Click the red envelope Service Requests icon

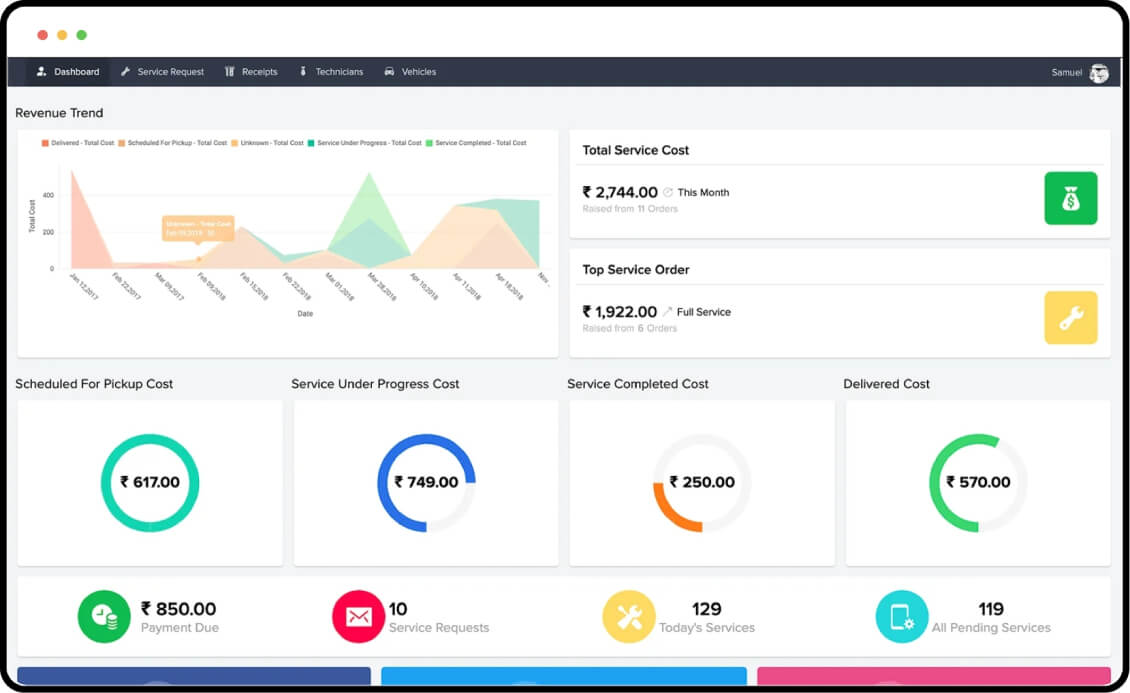pyautogui.click(x=358, y=617)
